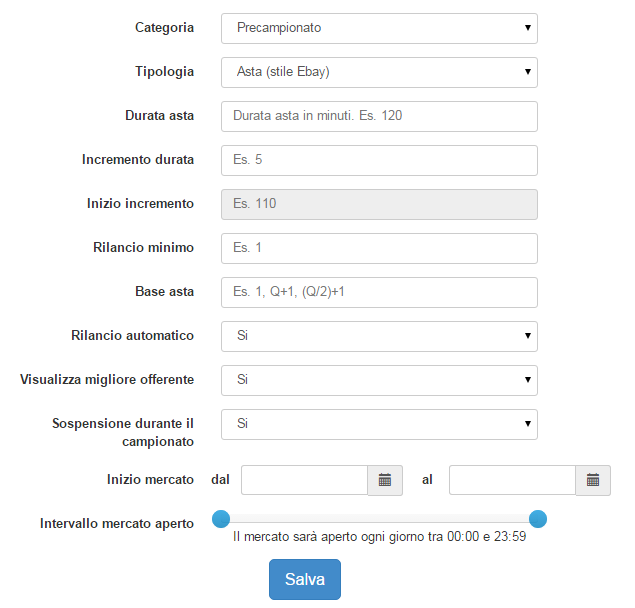Image resolution: width=635 pixels, height=608 pixels.
Task: Click the disabled Inizio incremento field
Action: pyautogui.click(x=379, y=205)
